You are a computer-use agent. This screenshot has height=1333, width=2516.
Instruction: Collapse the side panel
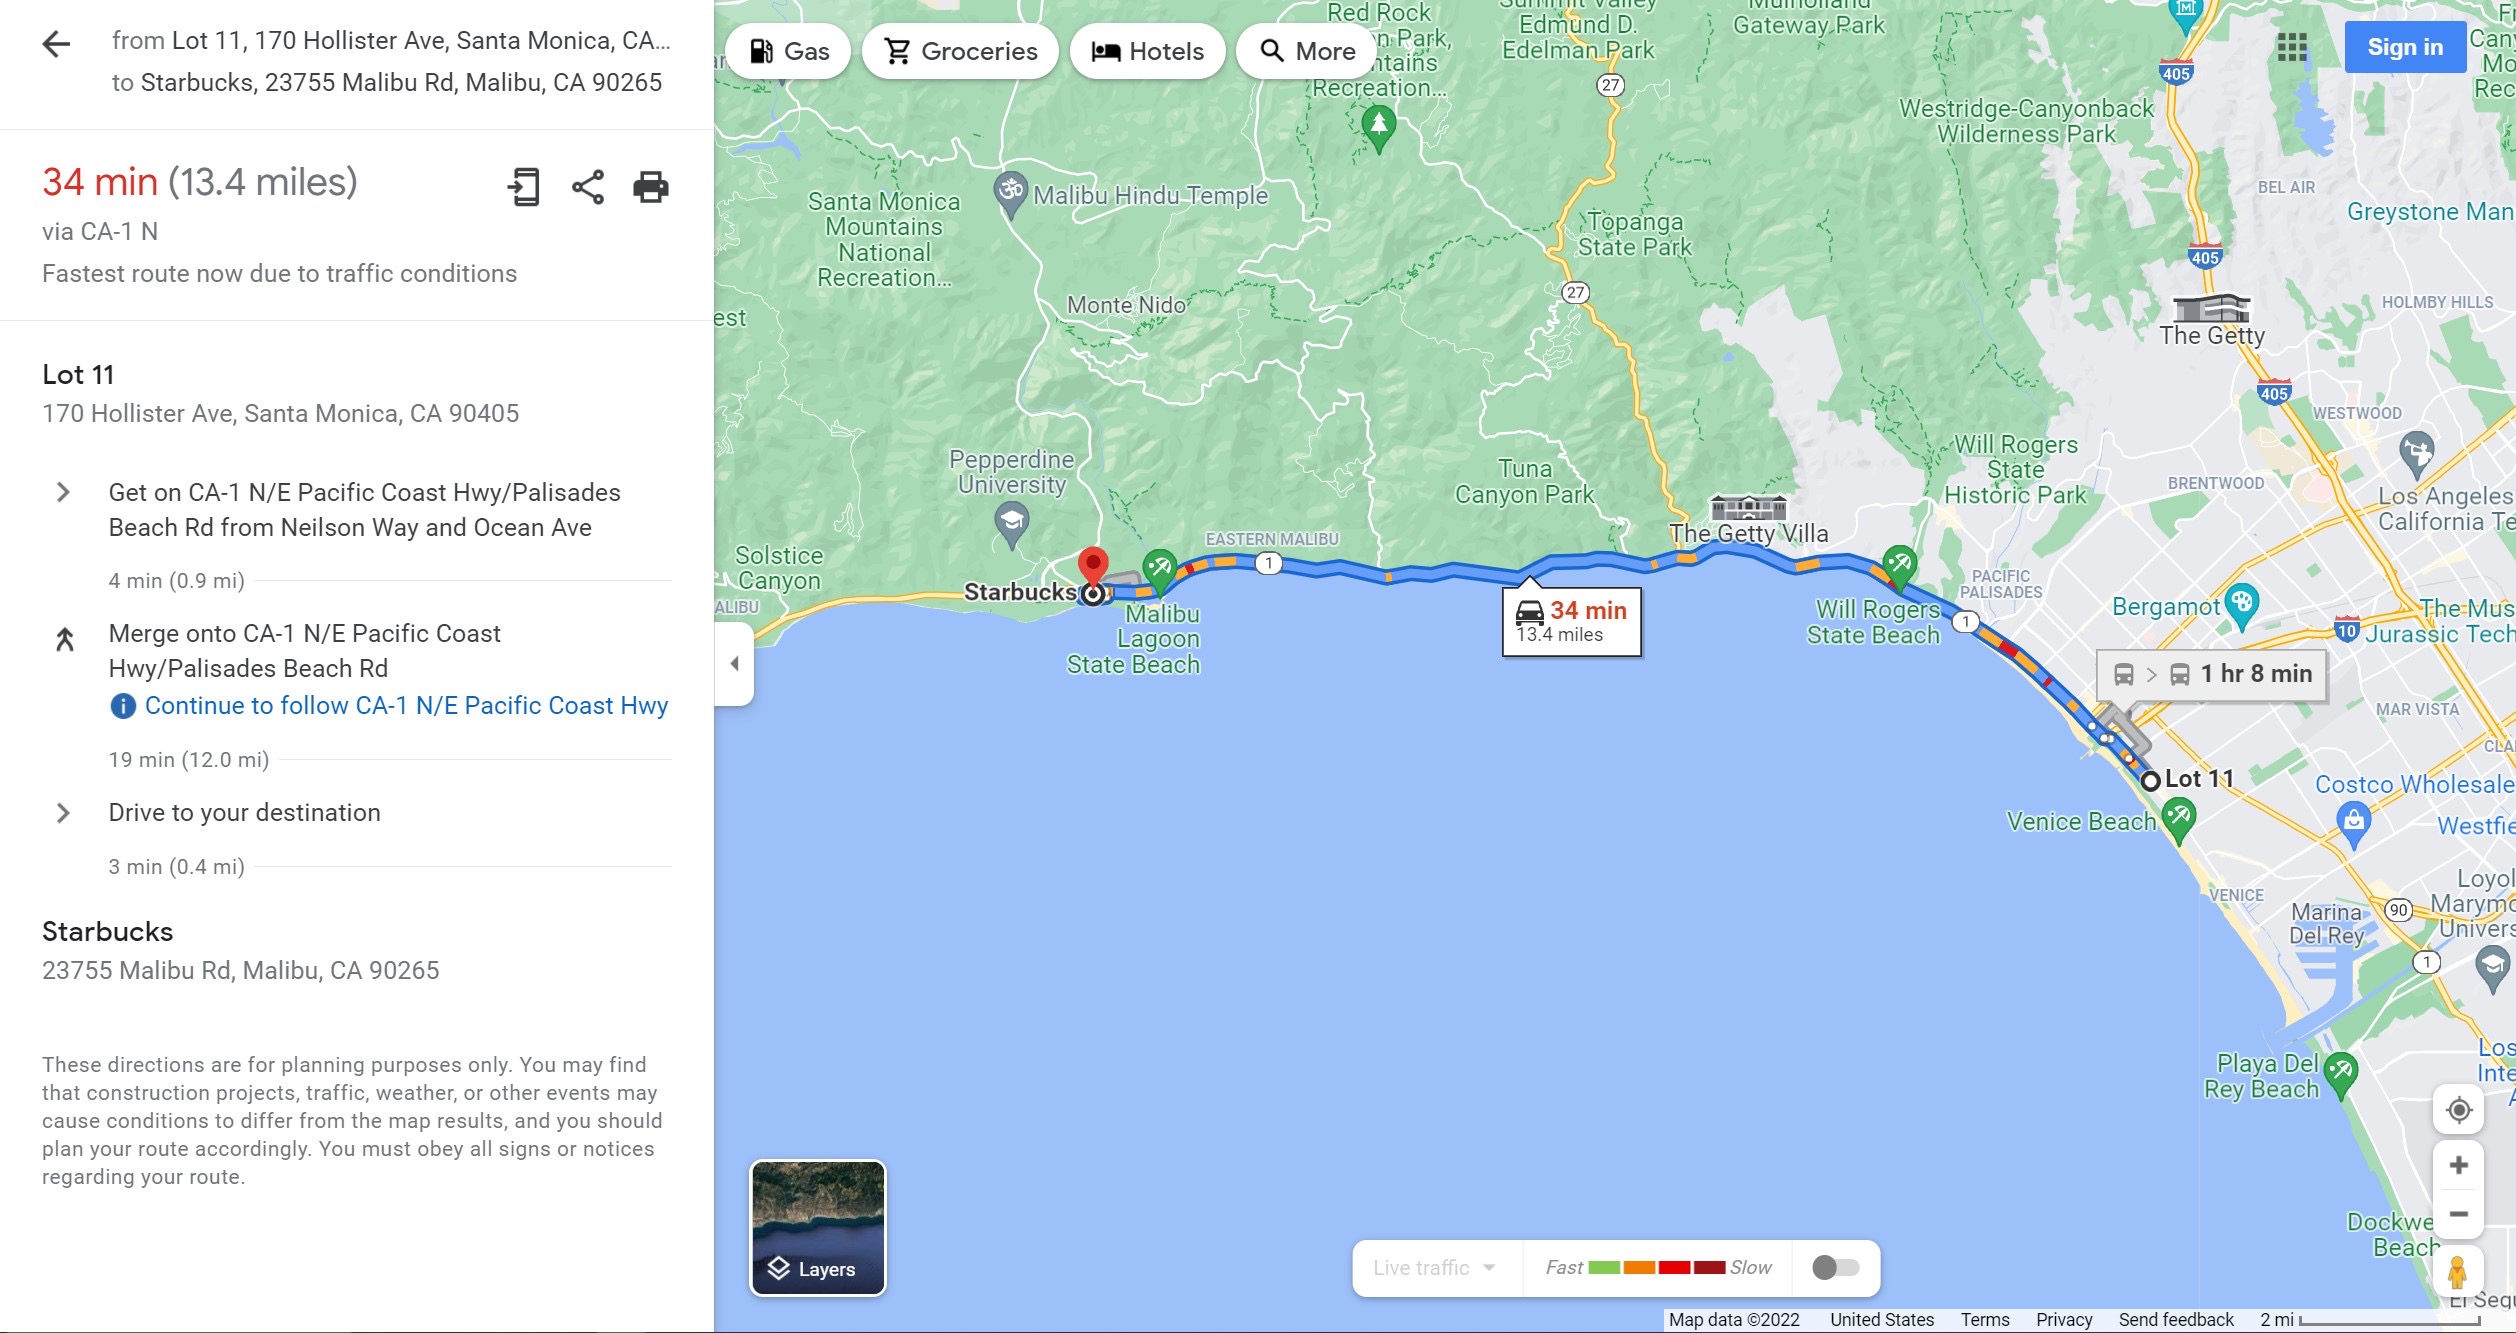(734, 663)
